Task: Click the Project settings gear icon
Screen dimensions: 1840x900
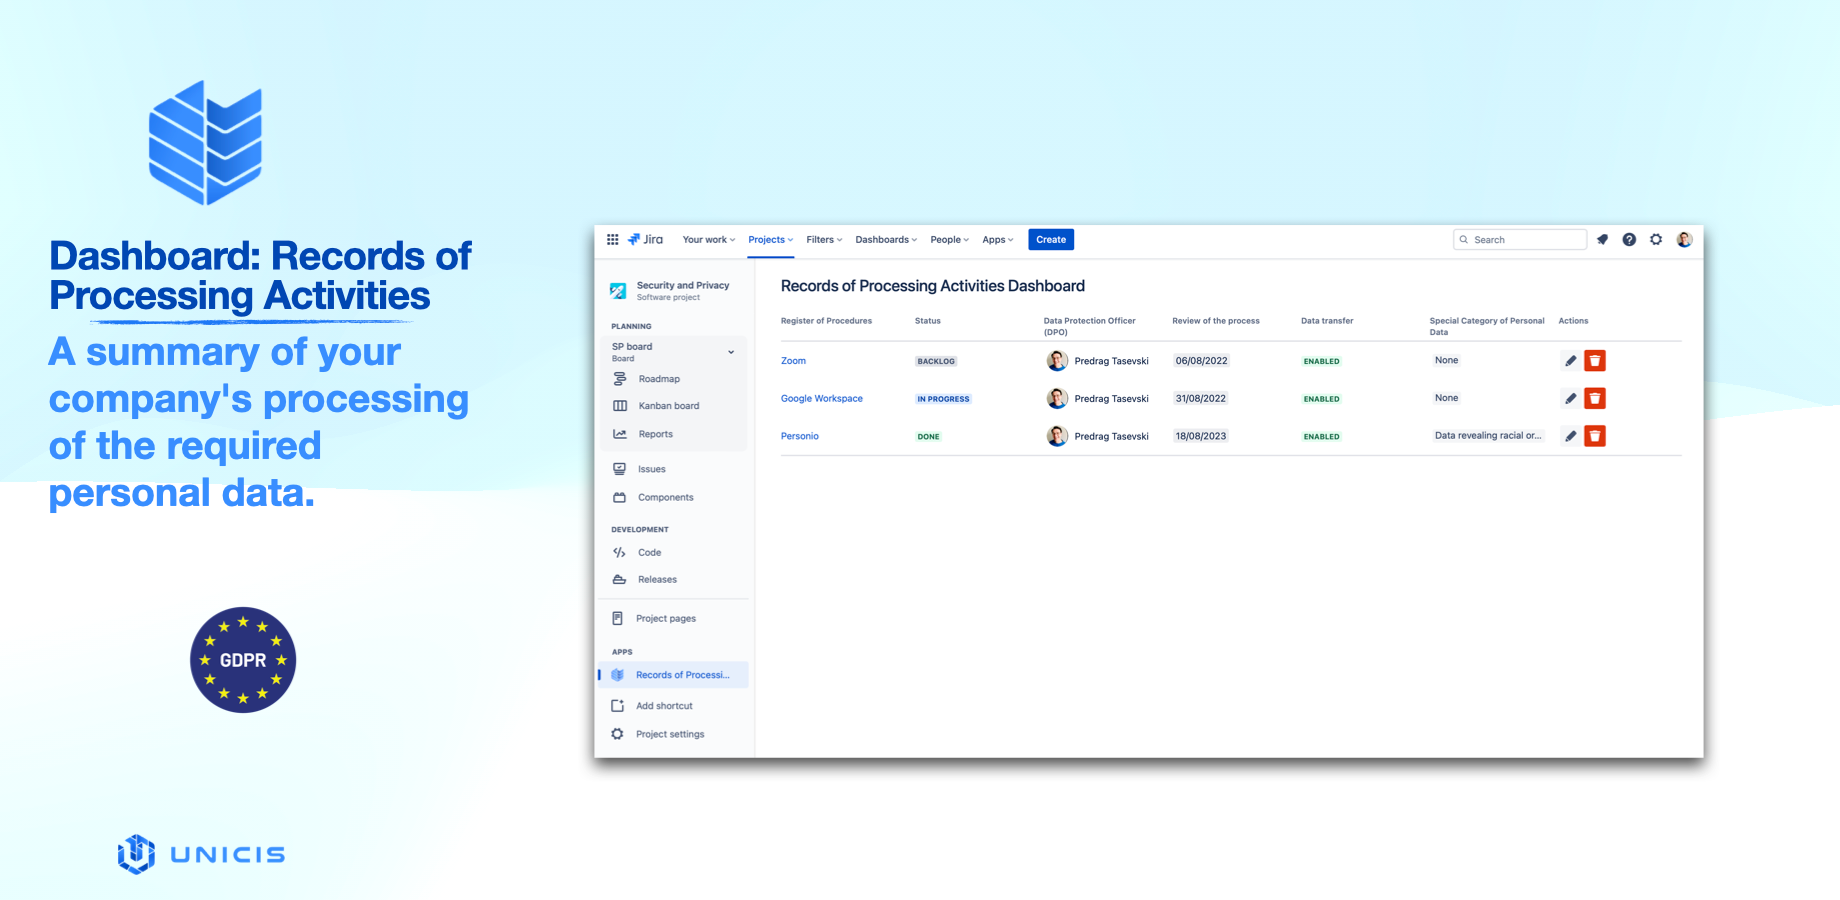Action: (618, 734)
